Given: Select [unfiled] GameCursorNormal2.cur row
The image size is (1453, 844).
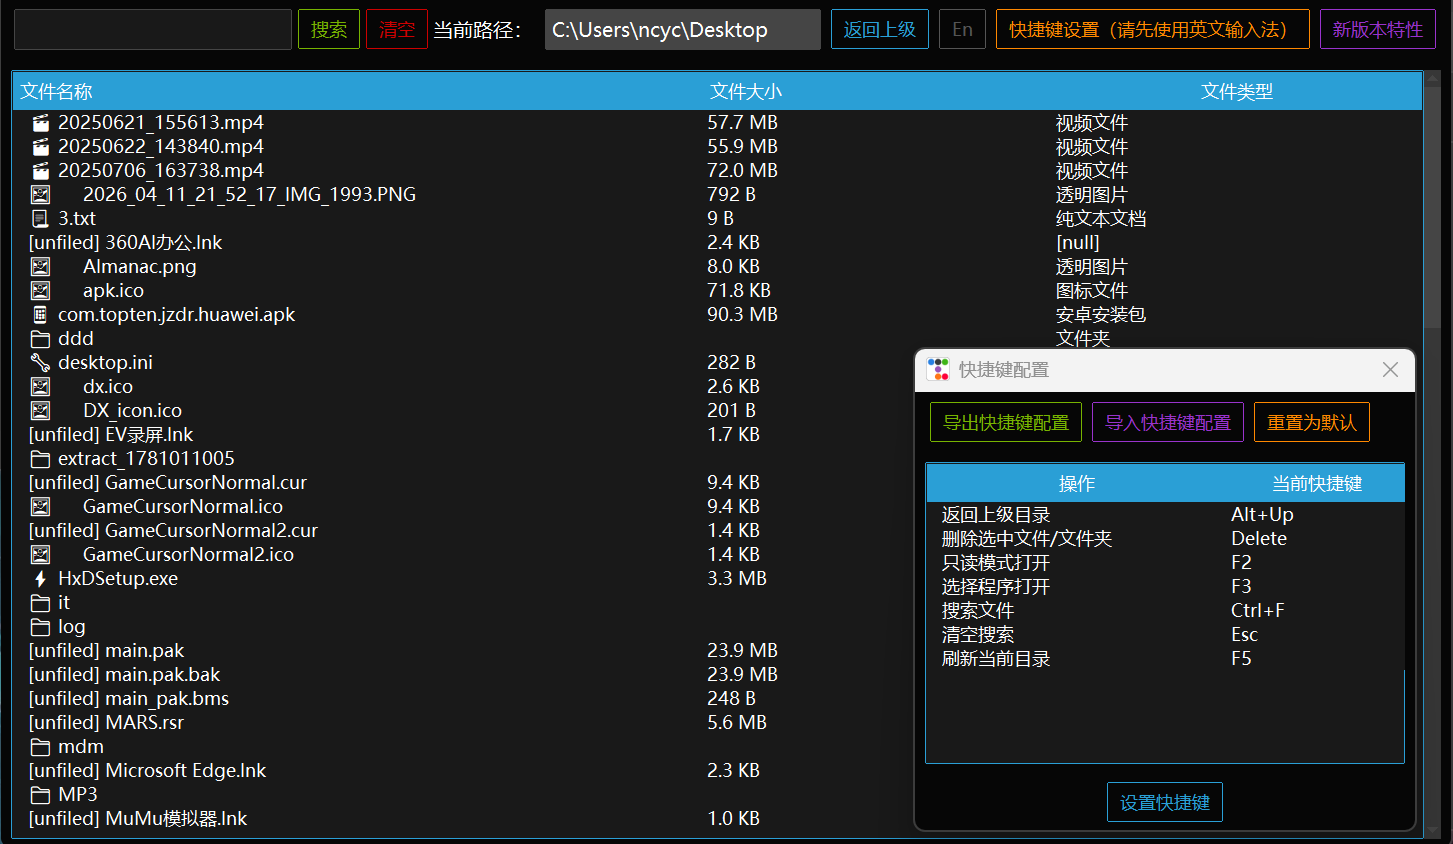Looking at the screenshot, I should click(465, 531).
